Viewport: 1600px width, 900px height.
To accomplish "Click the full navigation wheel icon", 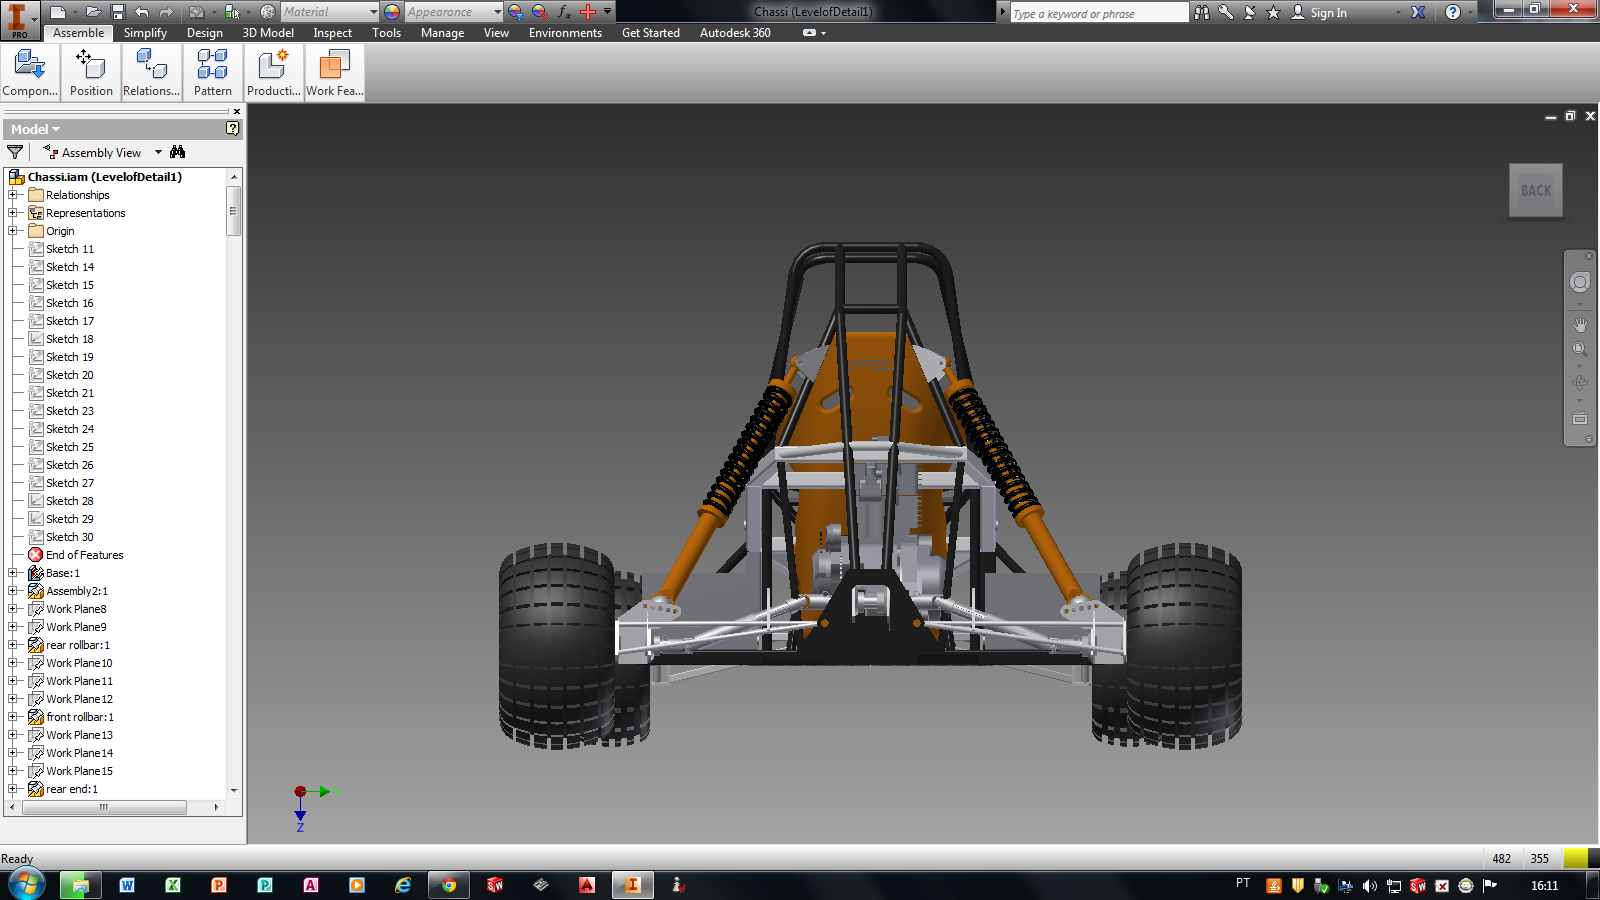I will [x=1580, y=283].
